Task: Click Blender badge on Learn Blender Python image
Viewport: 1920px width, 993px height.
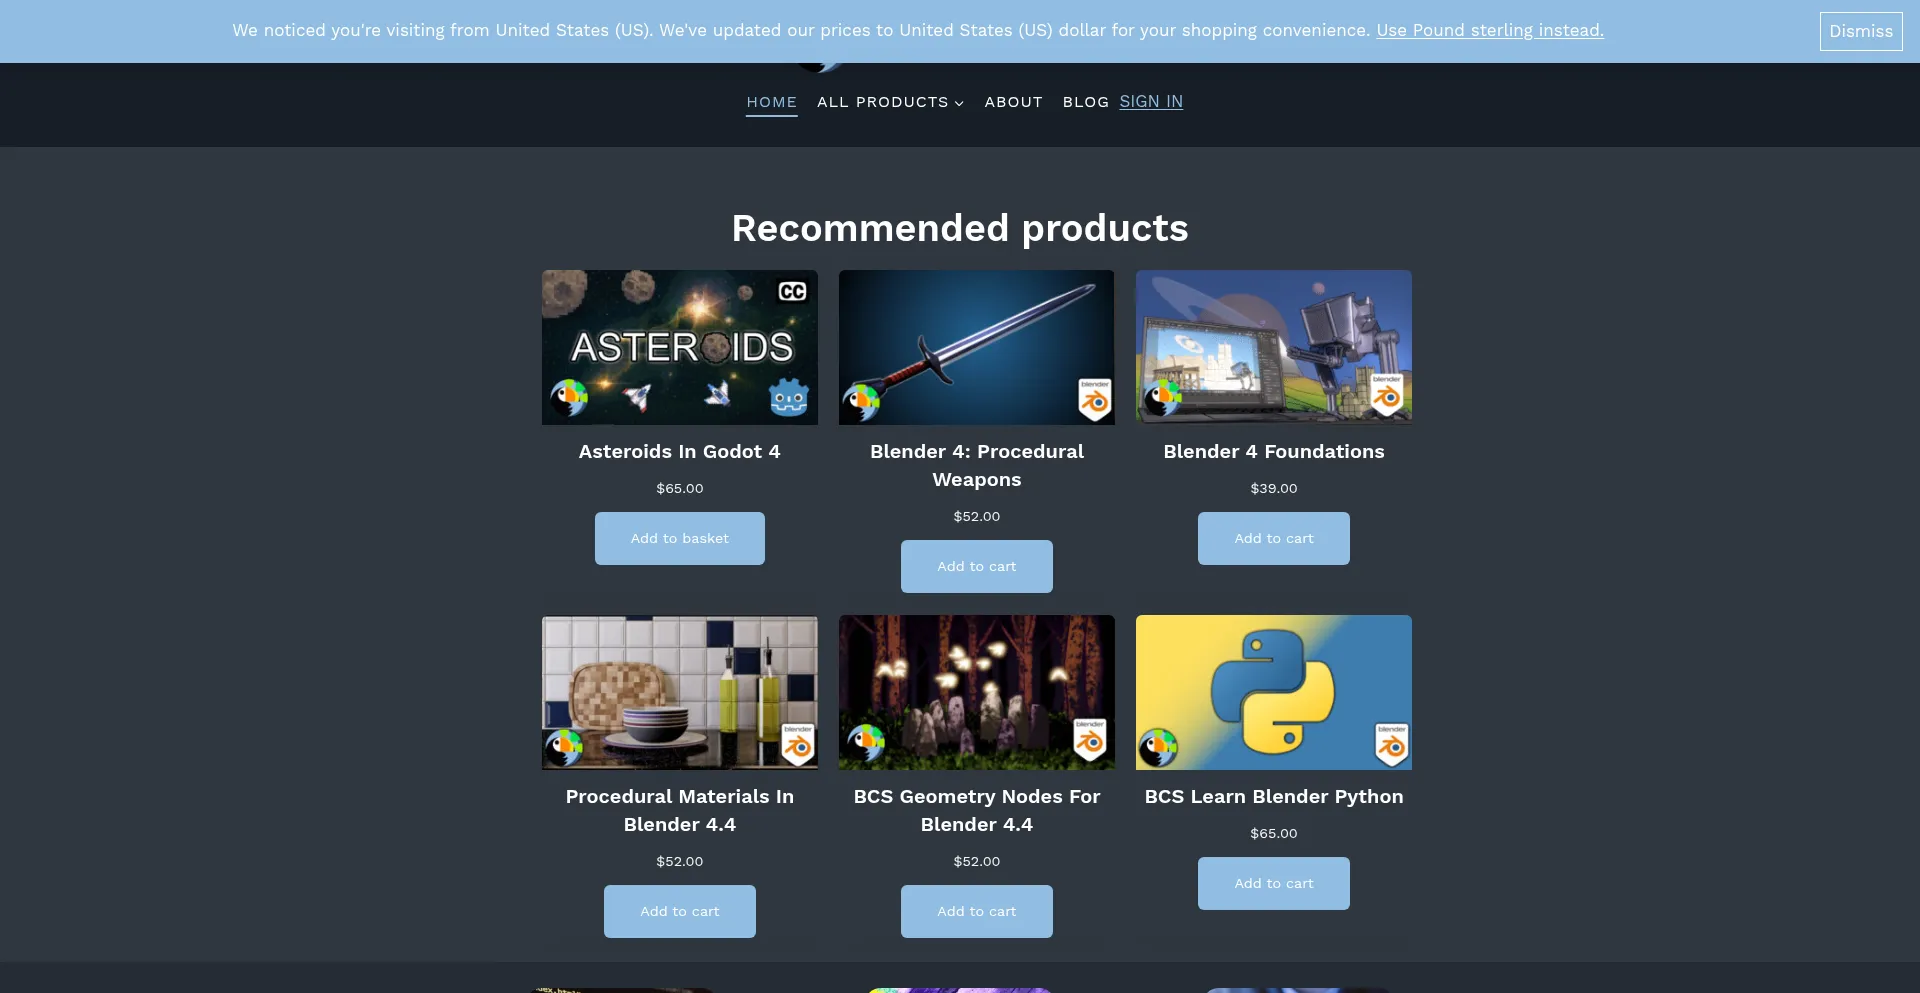Action: [x=1392, y=743]
